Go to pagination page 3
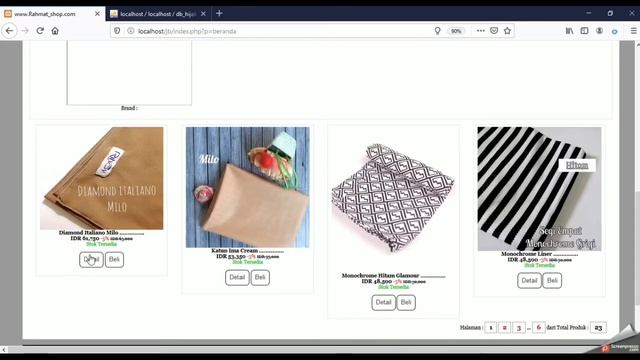The height and width of the screenshot is (360, 640). (519, 328)
